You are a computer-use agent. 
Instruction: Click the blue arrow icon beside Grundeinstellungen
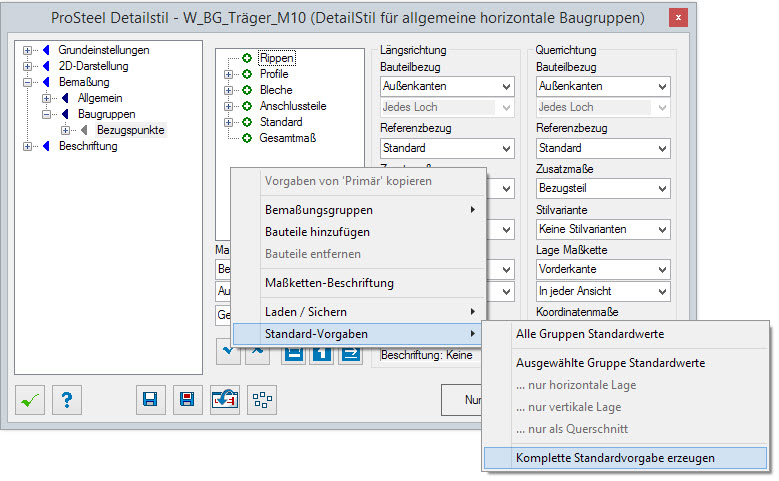click(x=47, y=50)
